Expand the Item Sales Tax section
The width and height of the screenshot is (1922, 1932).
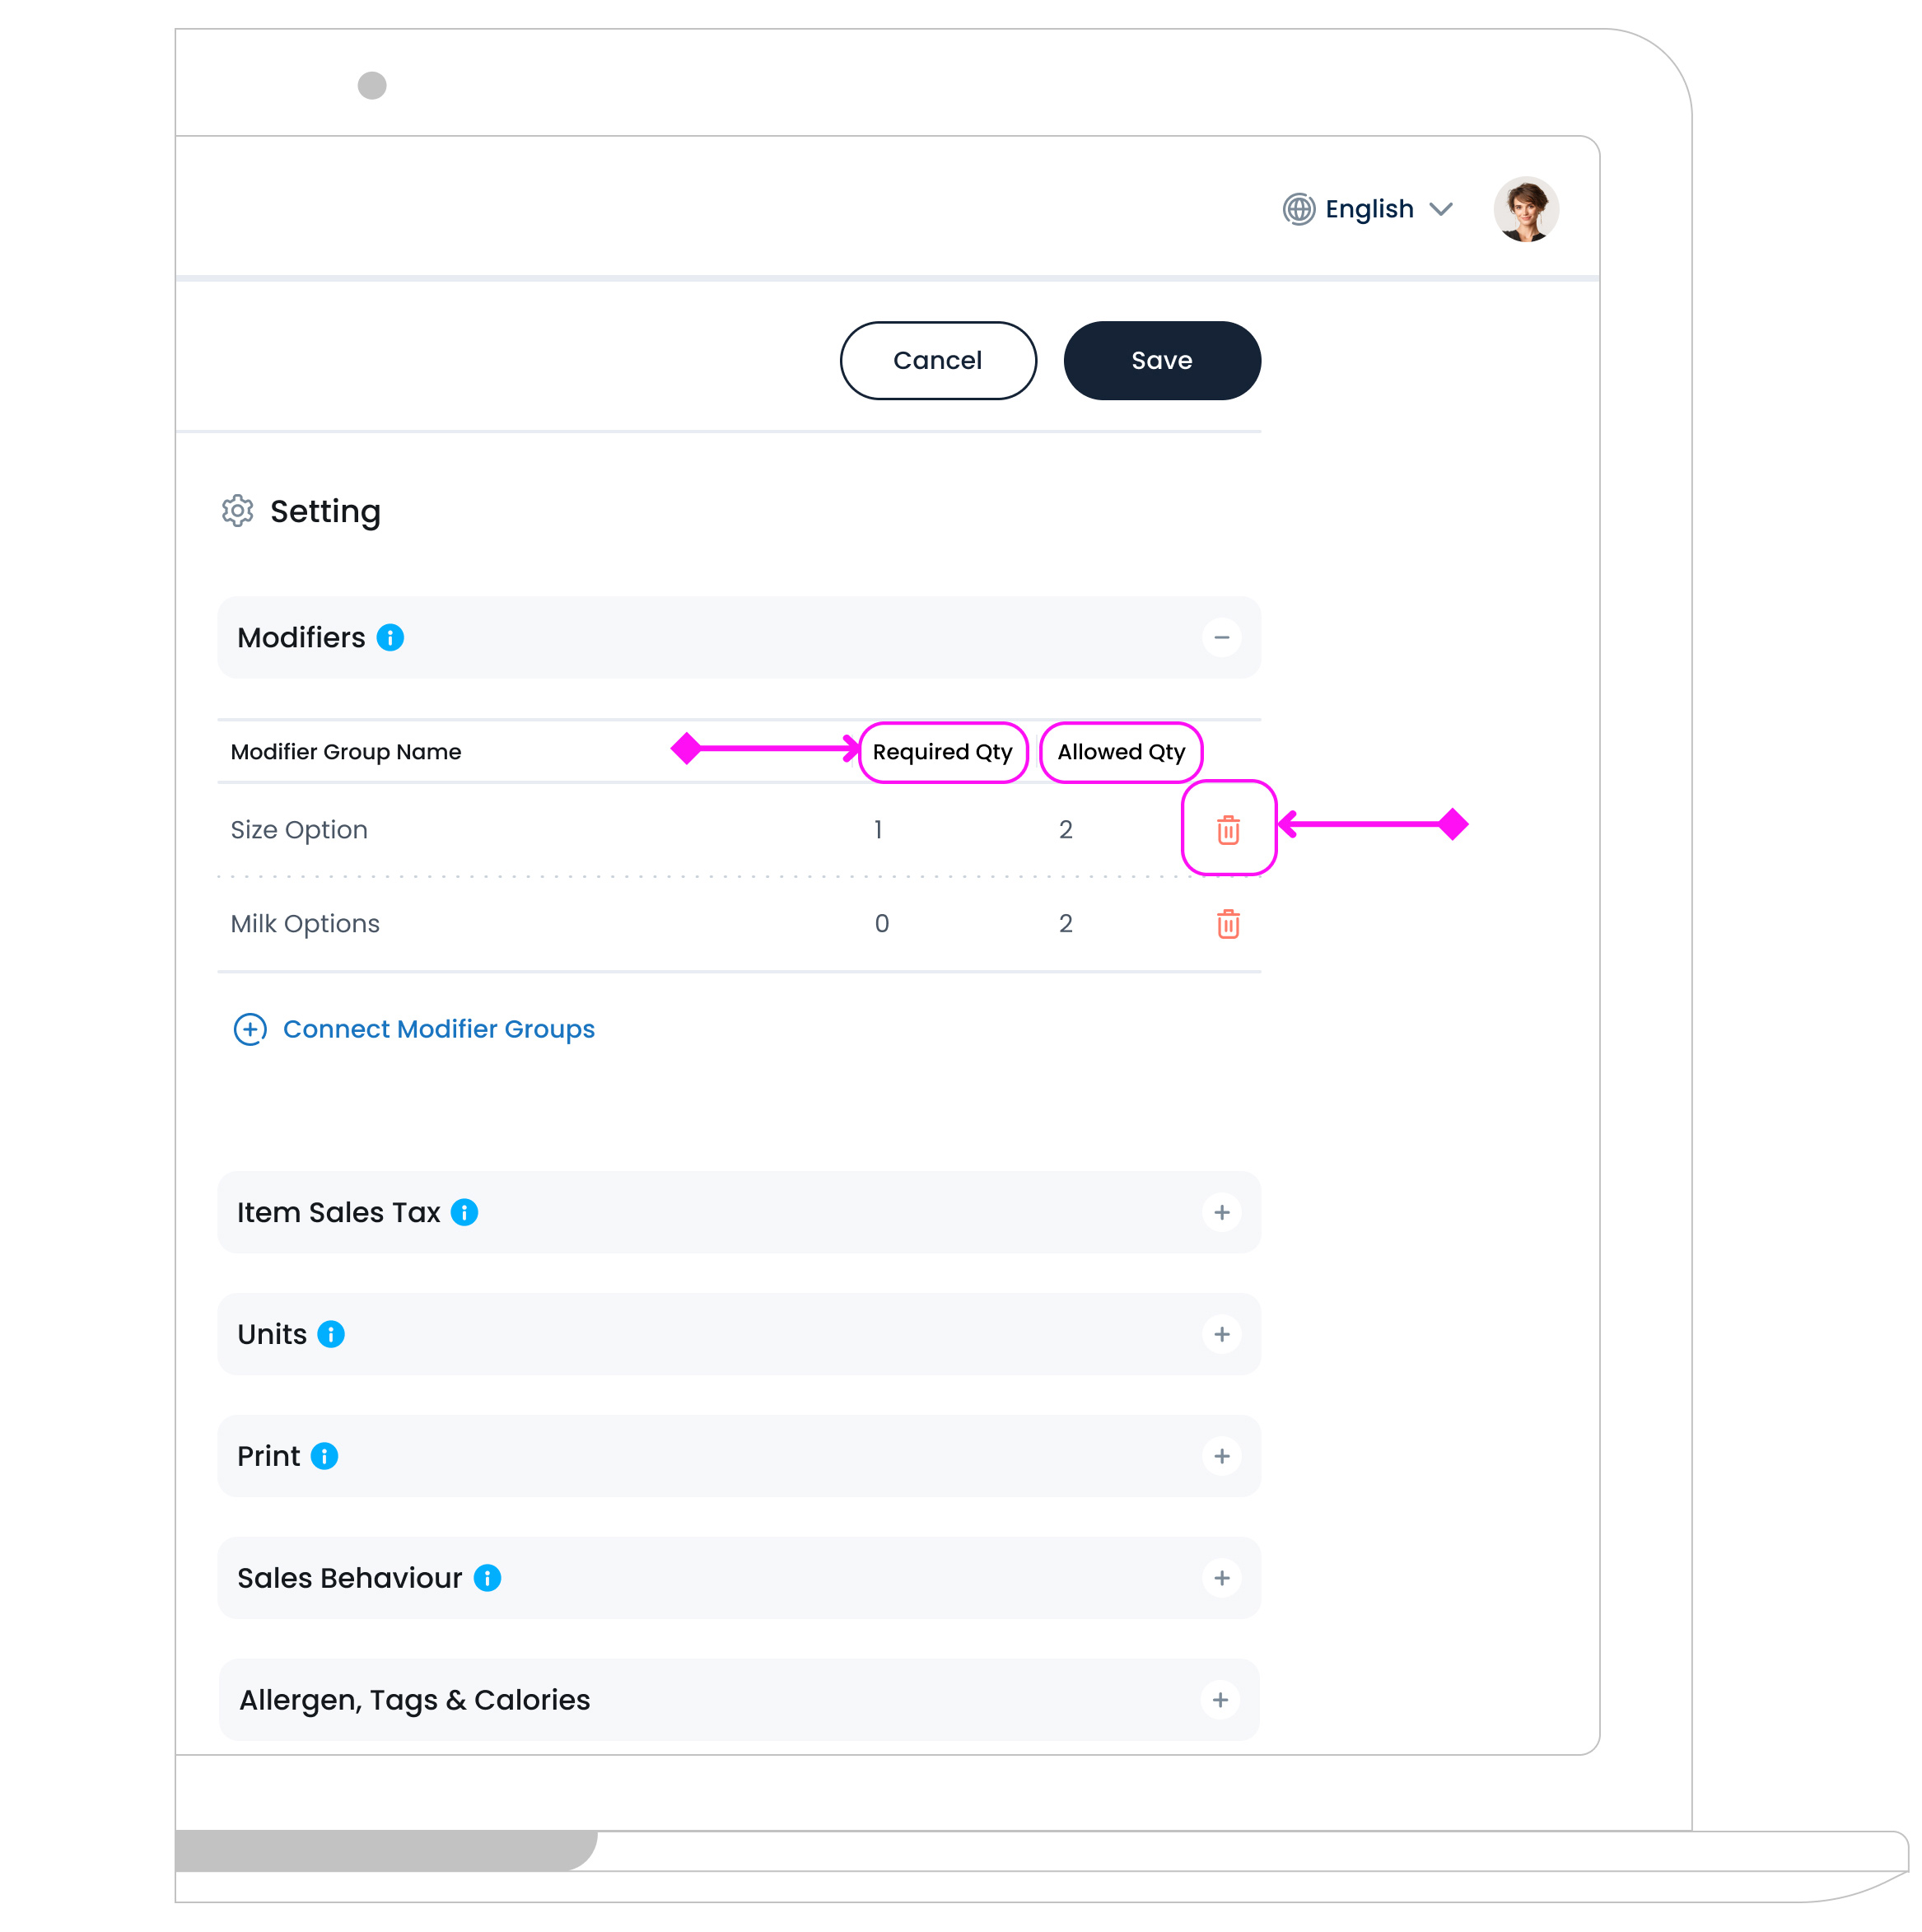tap(1221, 1212)
